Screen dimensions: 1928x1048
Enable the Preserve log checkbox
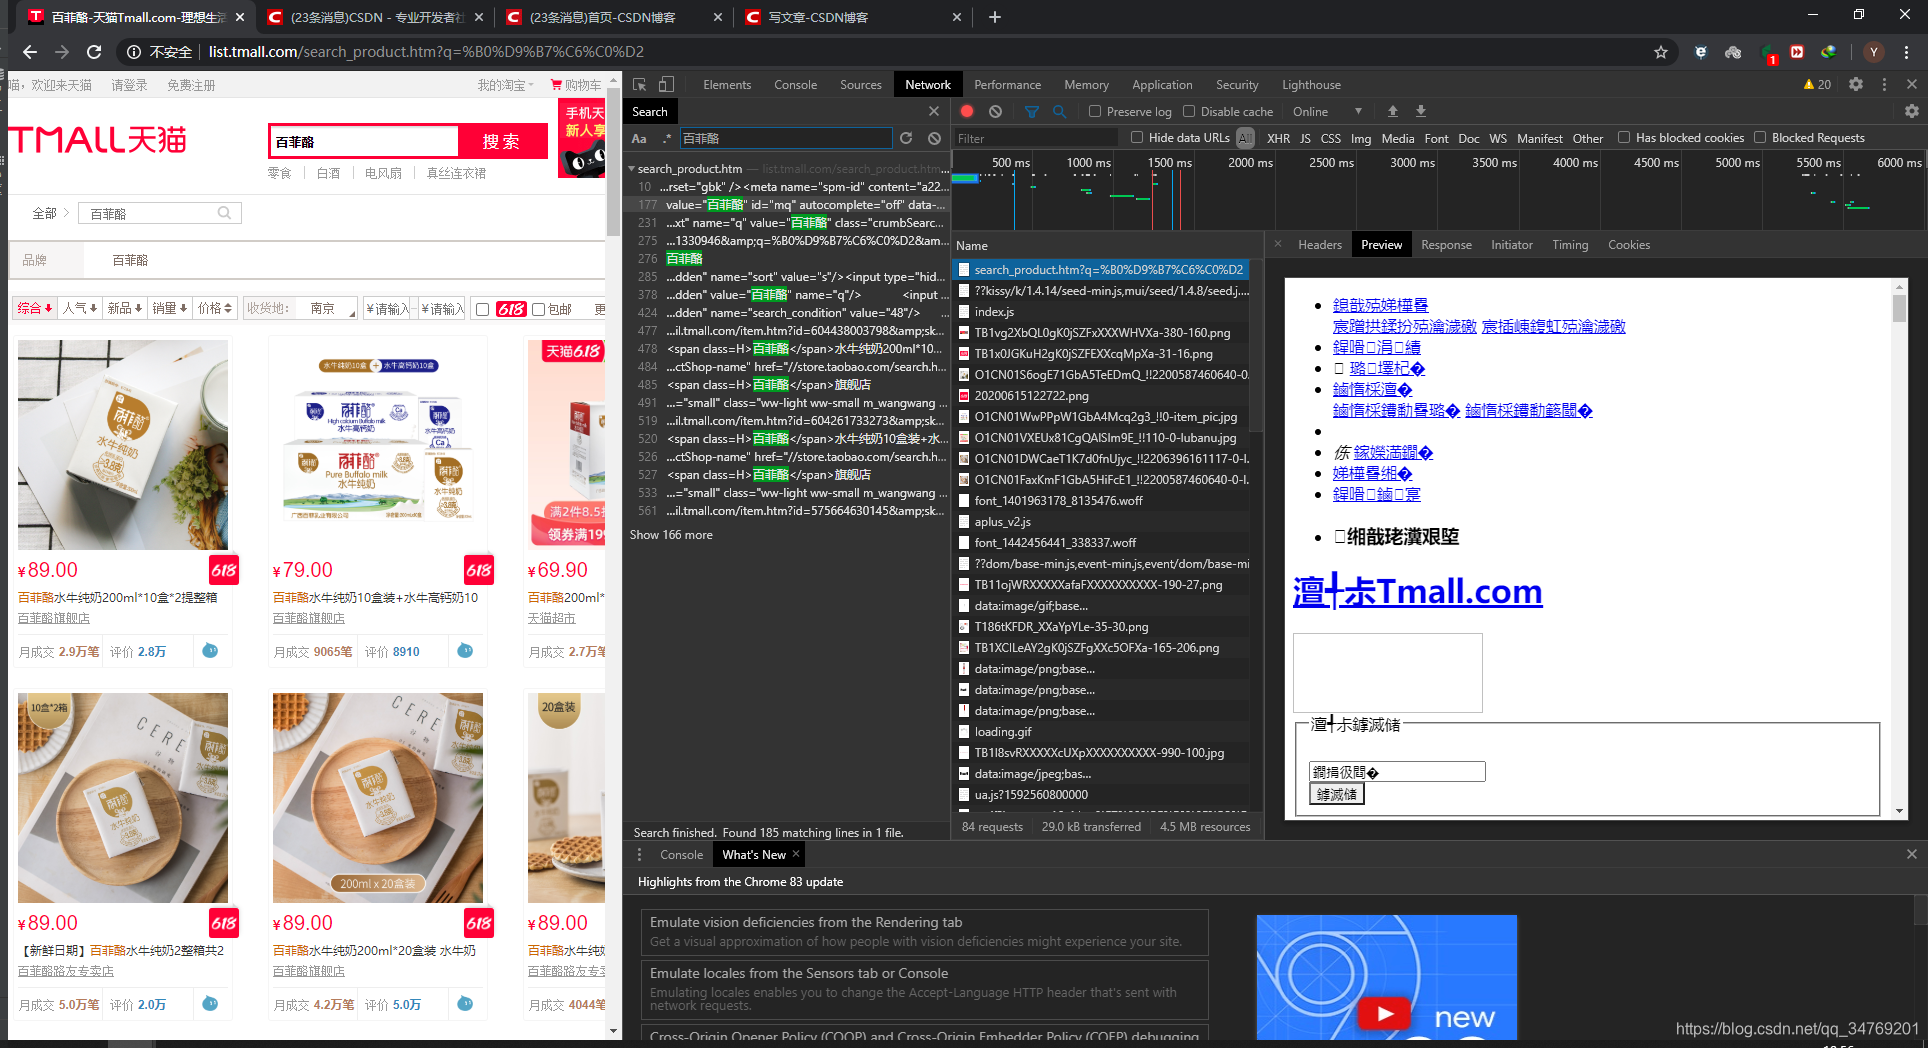pyautogui.click(x=1095, y=111)
